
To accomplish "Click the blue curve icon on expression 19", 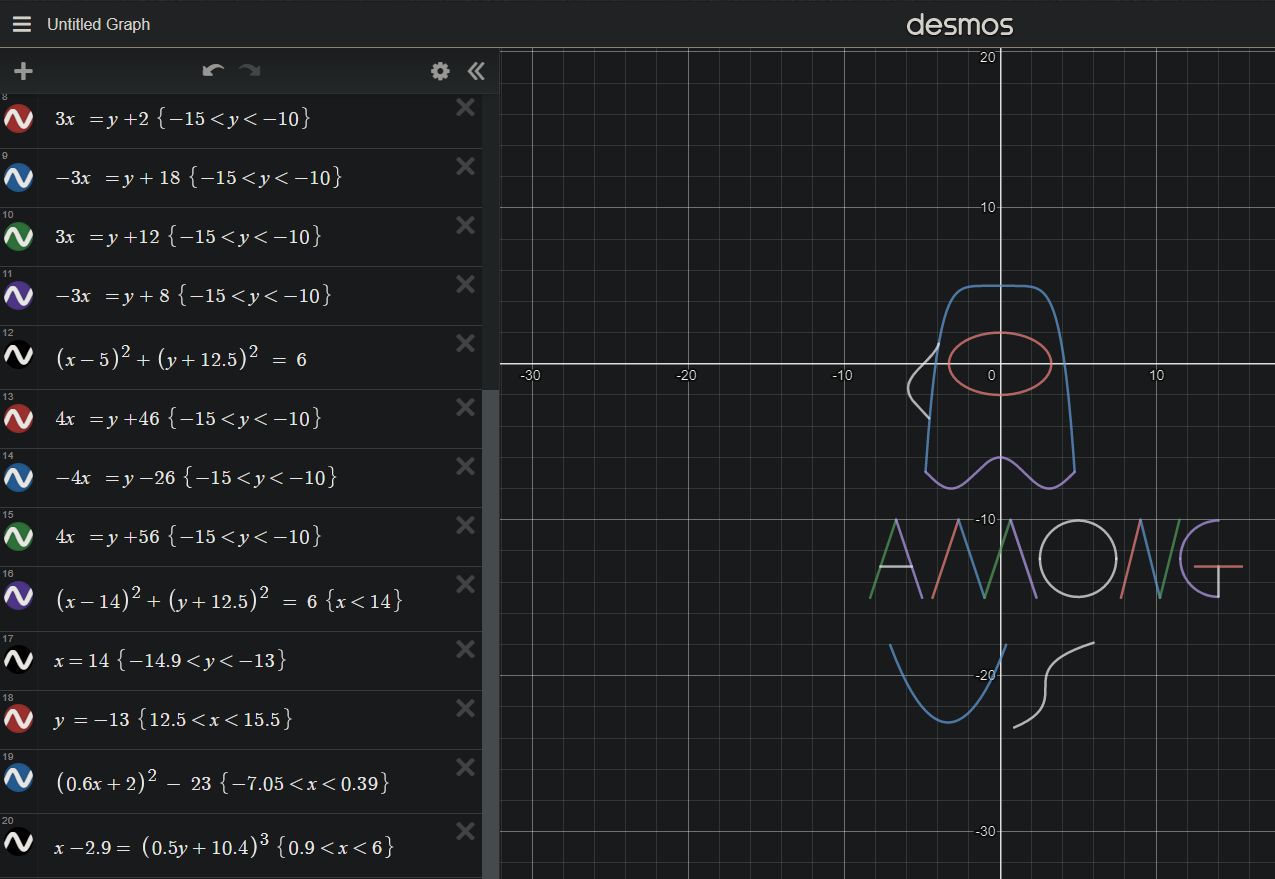I will [x=18, y=777].
